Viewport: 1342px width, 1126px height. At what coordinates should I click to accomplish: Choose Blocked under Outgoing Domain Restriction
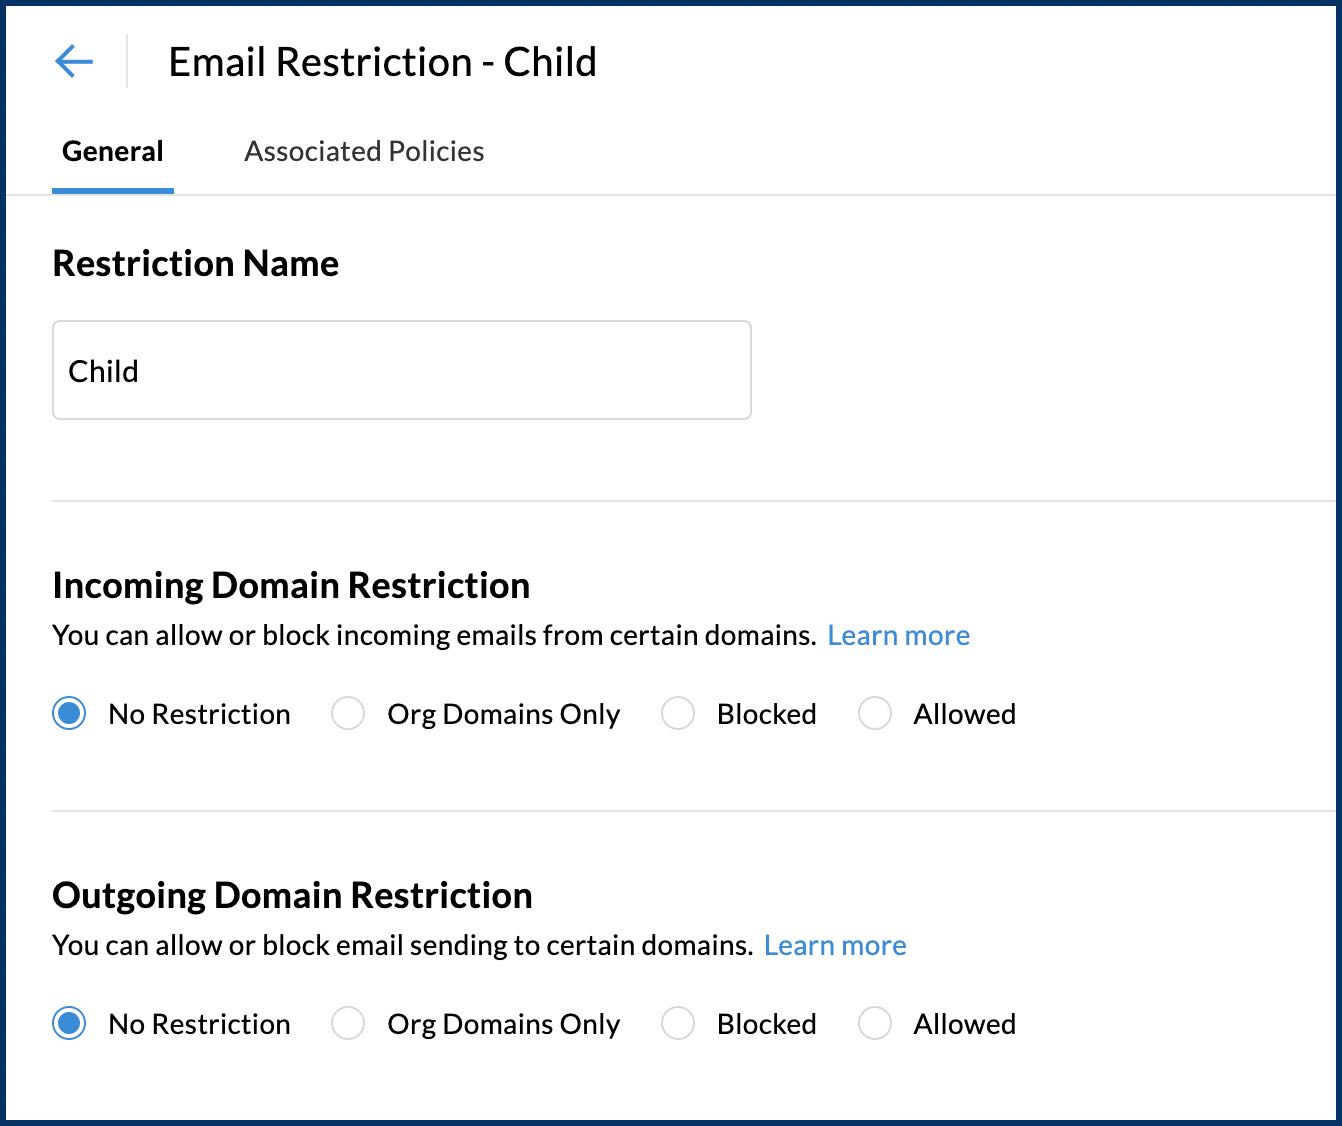coord(678,1024)
